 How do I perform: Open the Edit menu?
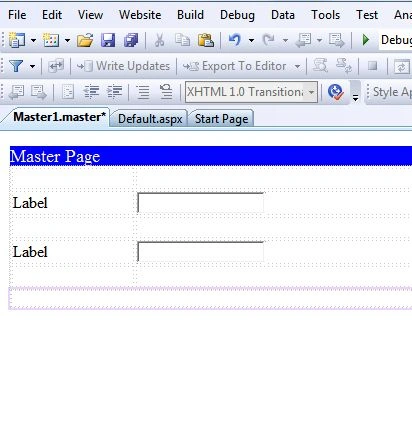point(52,15)
